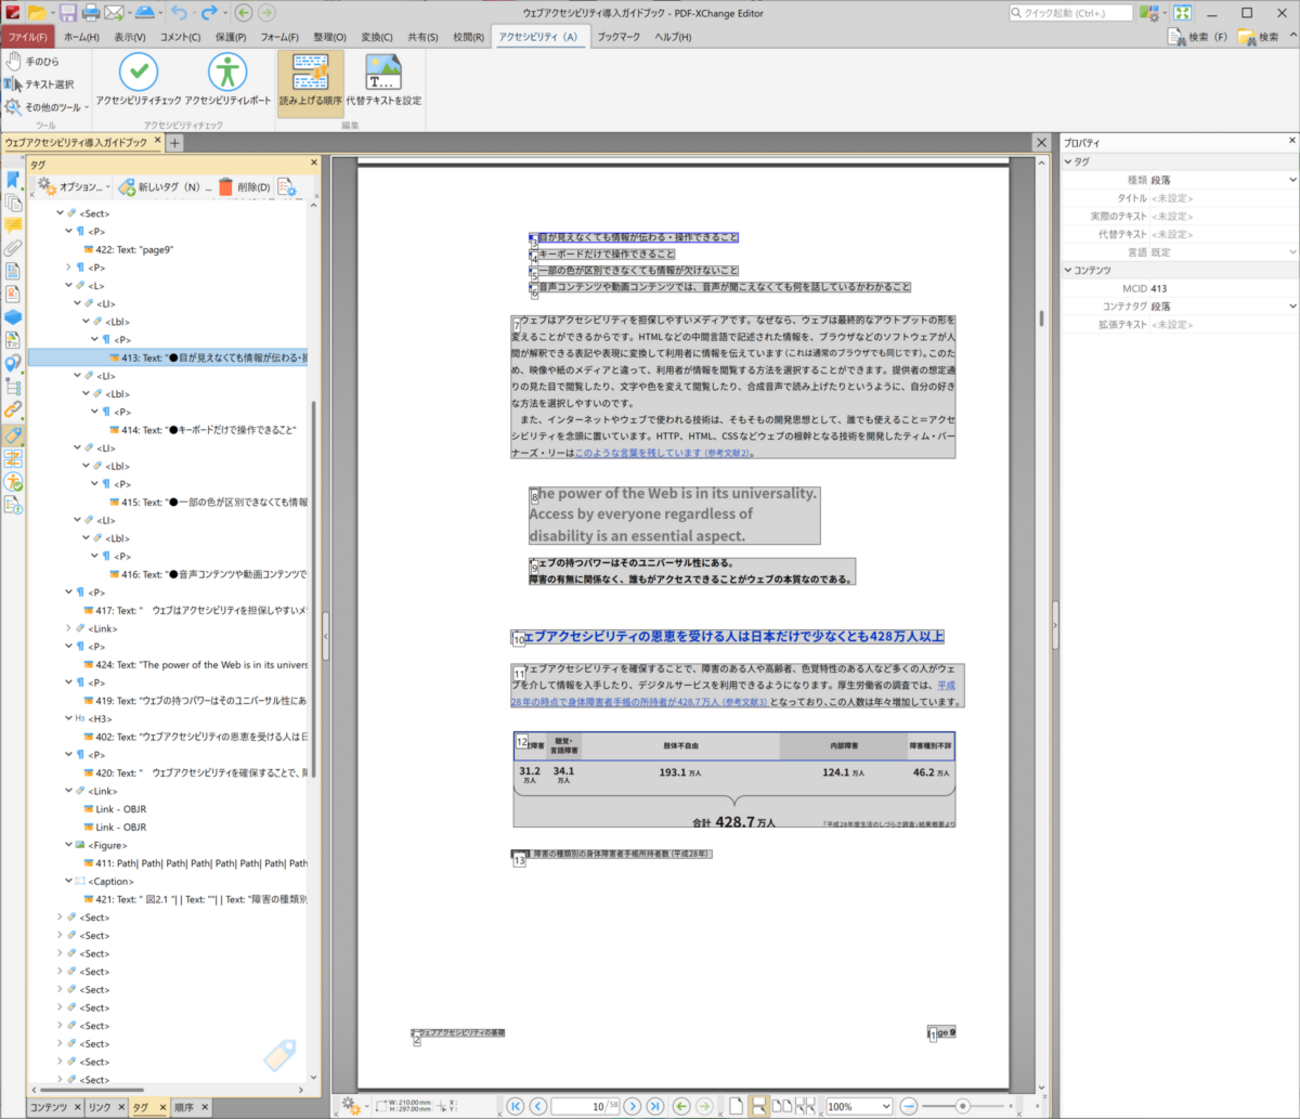Collapse the <H3> tag node
The width and height of the screenshot is (1300, 1119).
69,718
